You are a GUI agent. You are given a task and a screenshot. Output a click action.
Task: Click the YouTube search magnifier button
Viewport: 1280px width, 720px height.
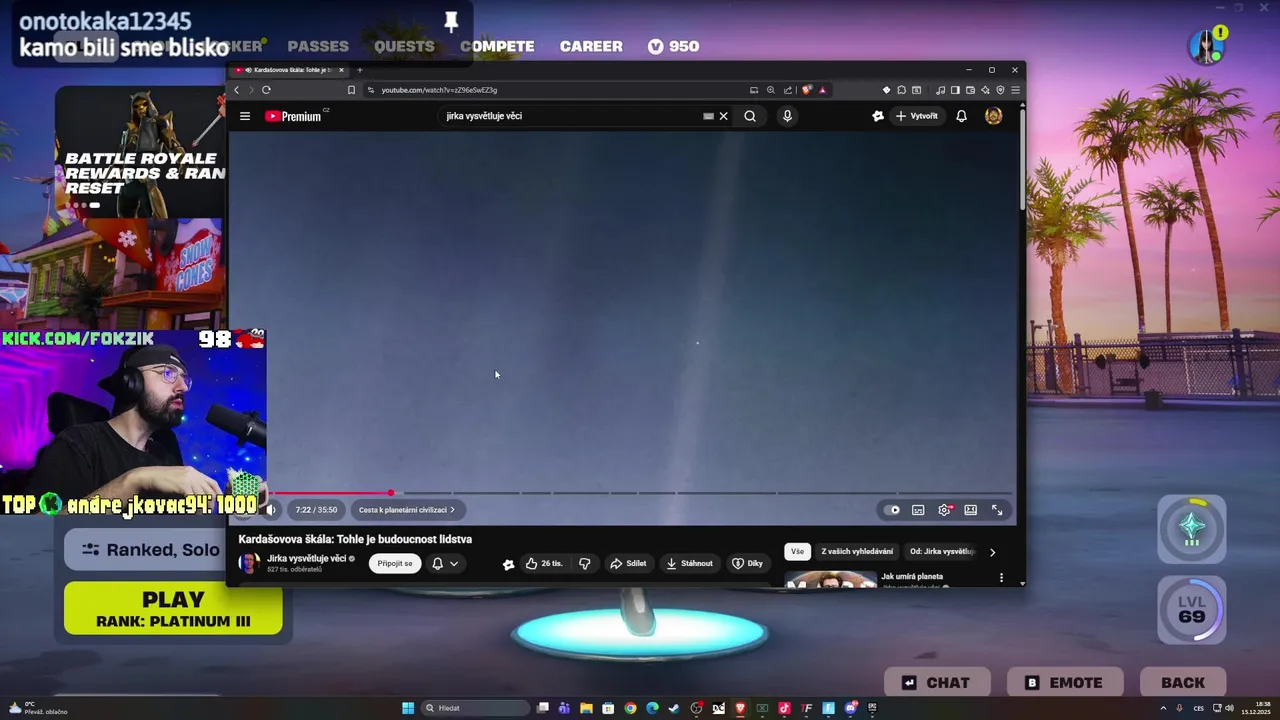[750, 116]
